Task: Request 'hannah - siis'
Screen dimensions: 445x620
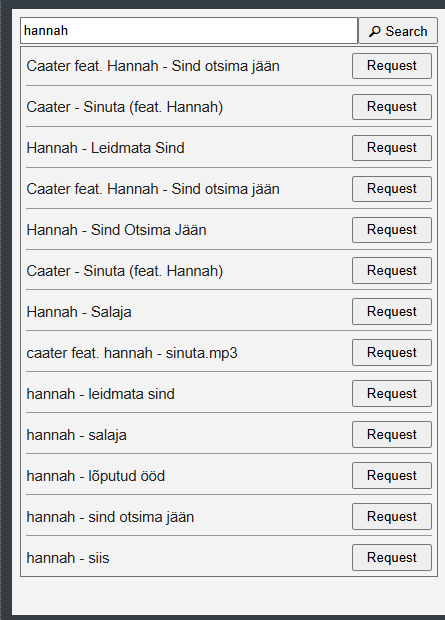Action: pyautogui.click(x=392, y=558)
